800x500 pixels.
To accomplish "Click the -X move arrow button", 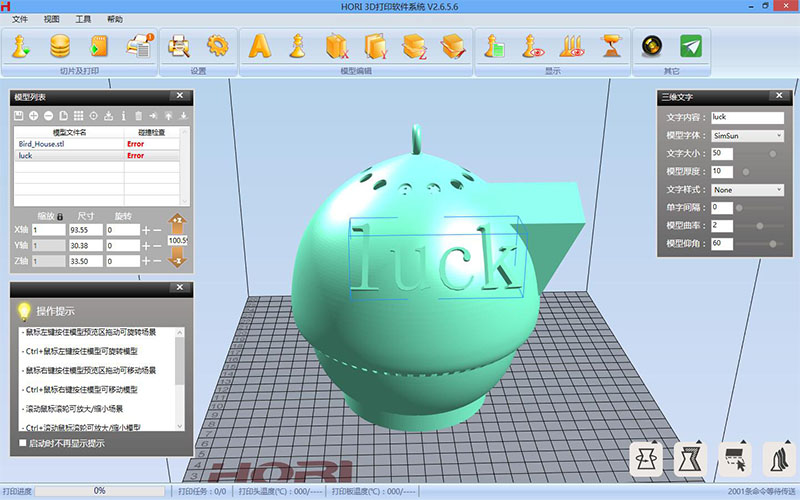I will [177, 258].
